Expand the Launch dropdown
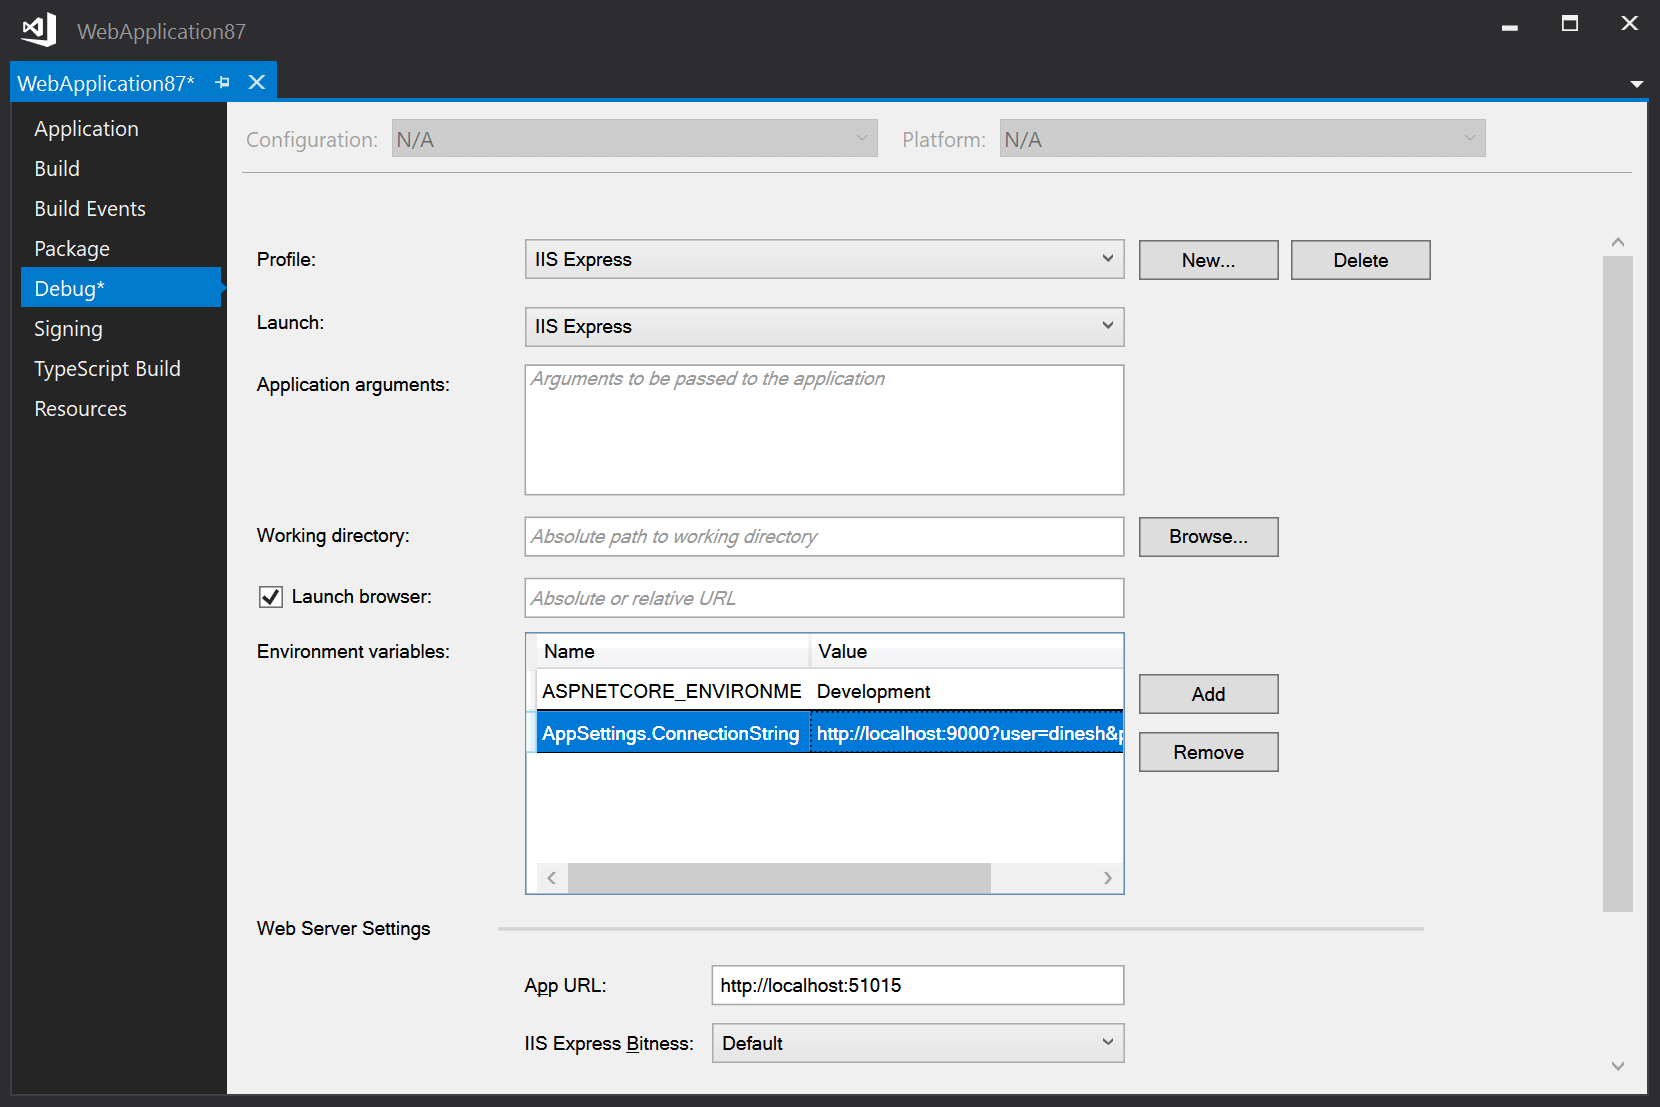 (x=824, y=327)
